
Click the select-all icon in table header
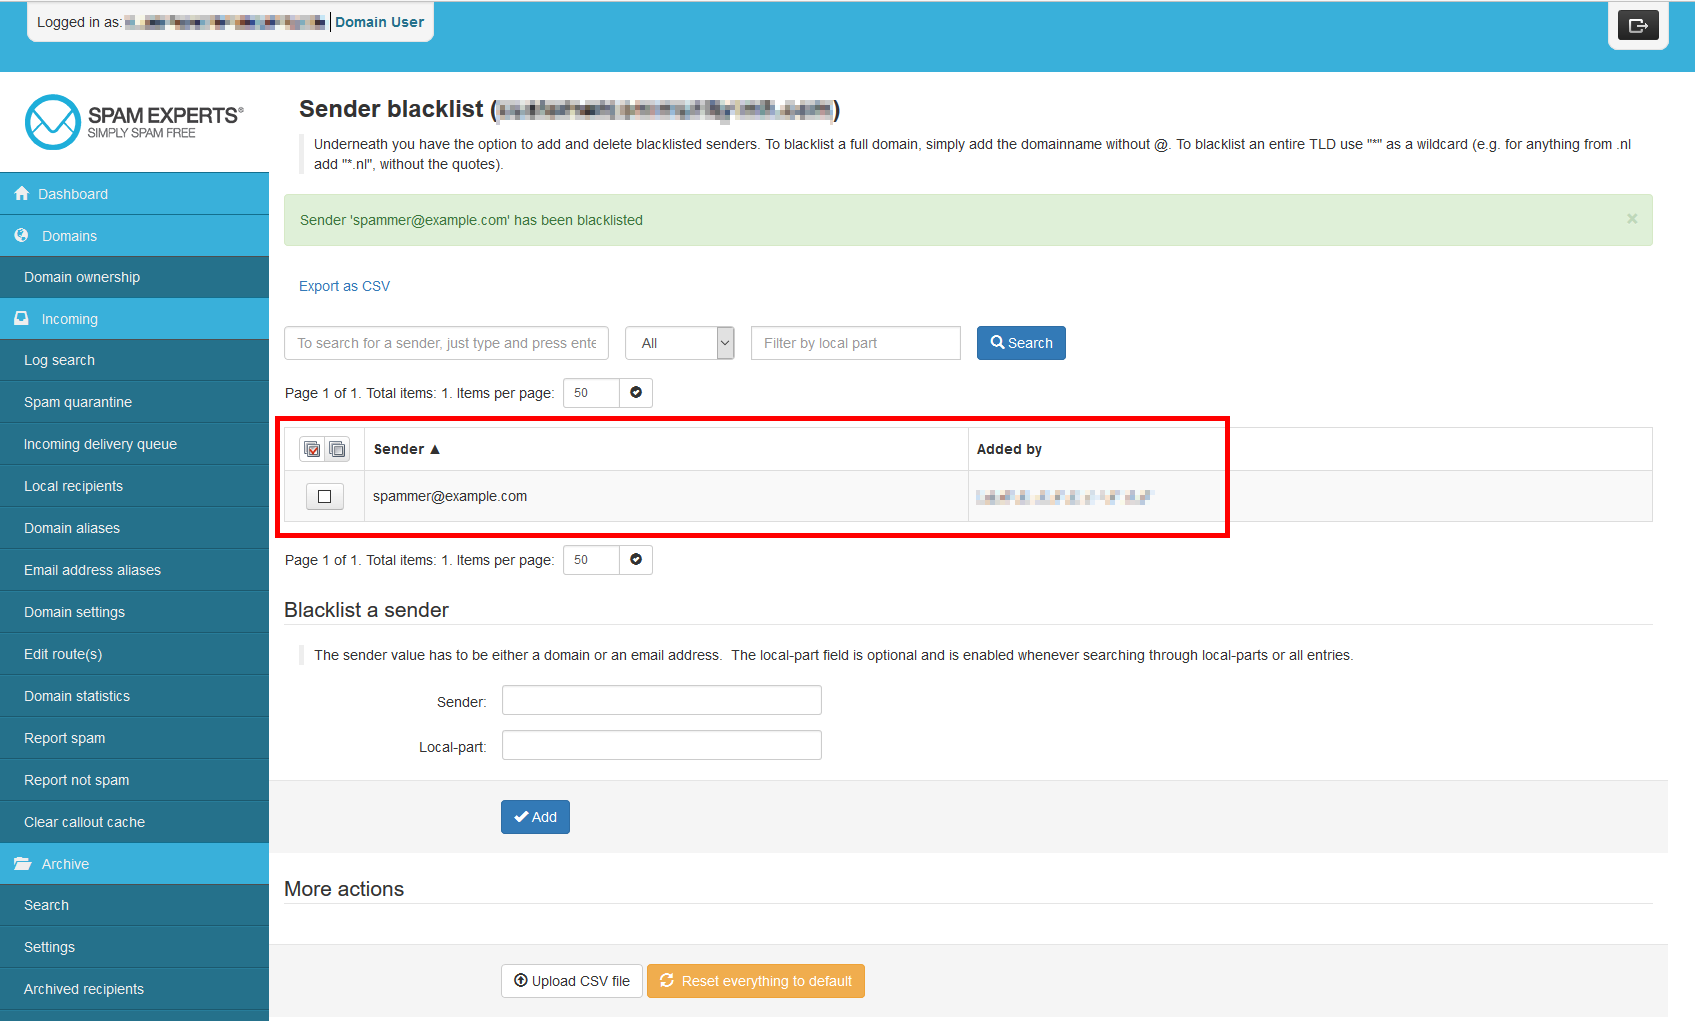click(312, 449)
